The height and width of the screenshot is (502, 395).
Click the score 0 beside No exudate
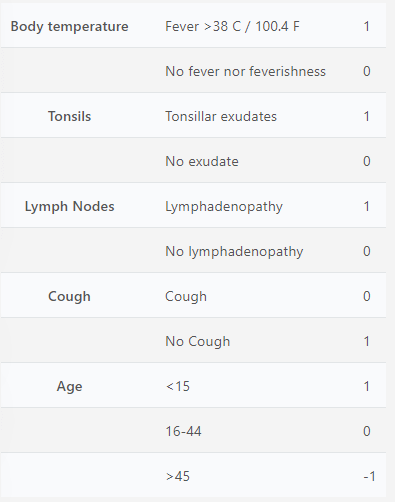(x=367, y=161)
